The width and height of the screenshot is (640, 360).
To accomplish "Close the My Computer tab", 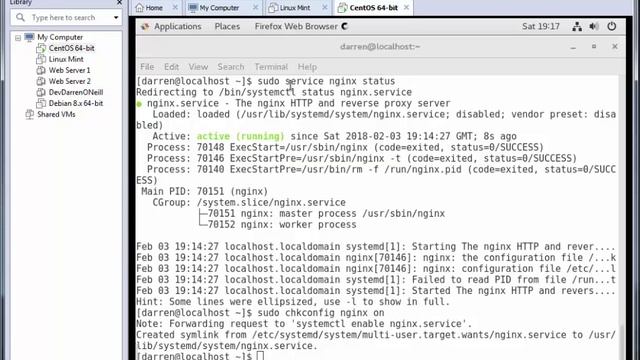I will pyautogui.click(x=256, y=7).
